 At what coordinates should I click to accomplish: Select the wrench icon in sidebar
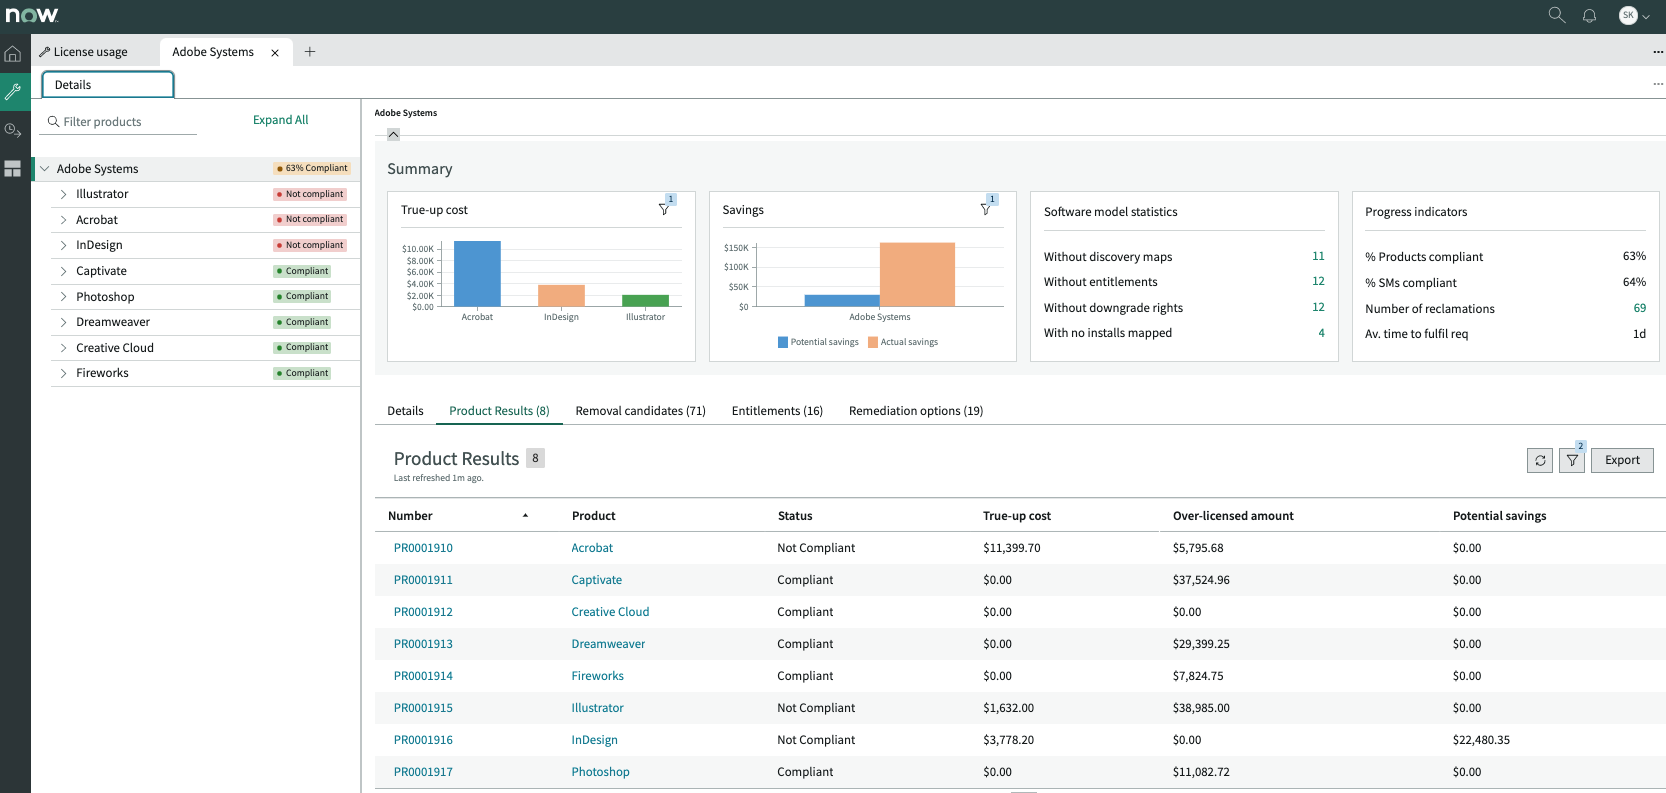(x=13, y=92)
